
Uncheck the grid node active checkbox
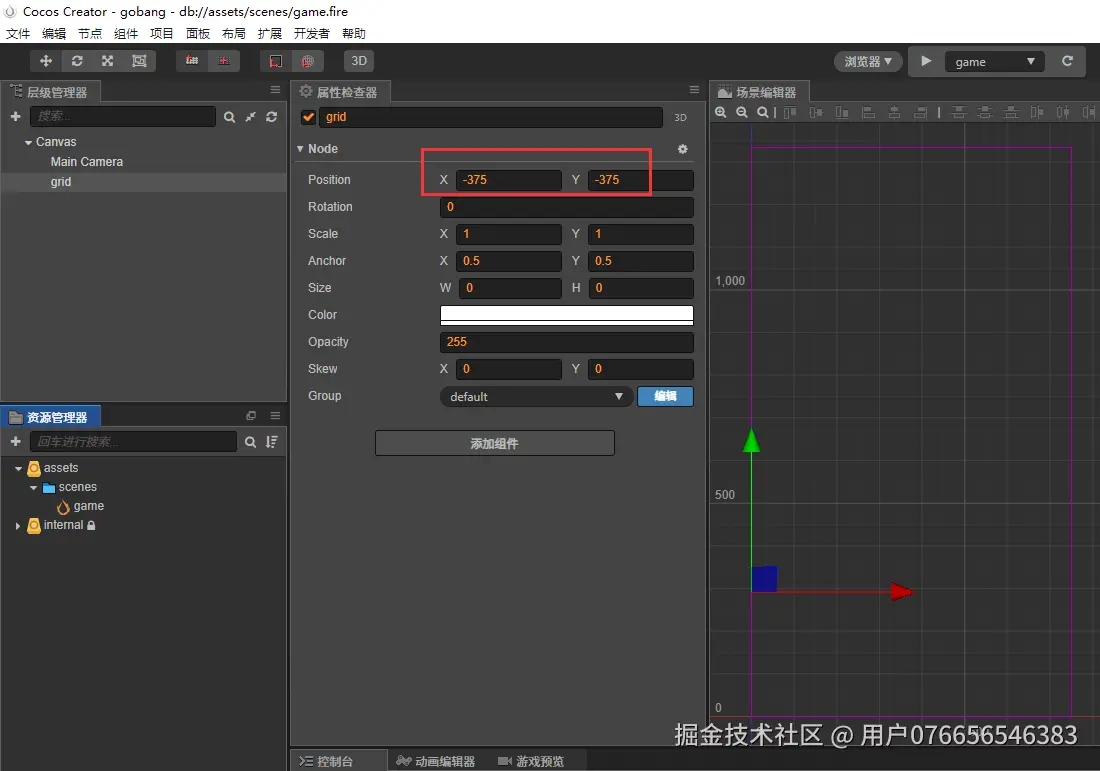[x=308, y=117]
